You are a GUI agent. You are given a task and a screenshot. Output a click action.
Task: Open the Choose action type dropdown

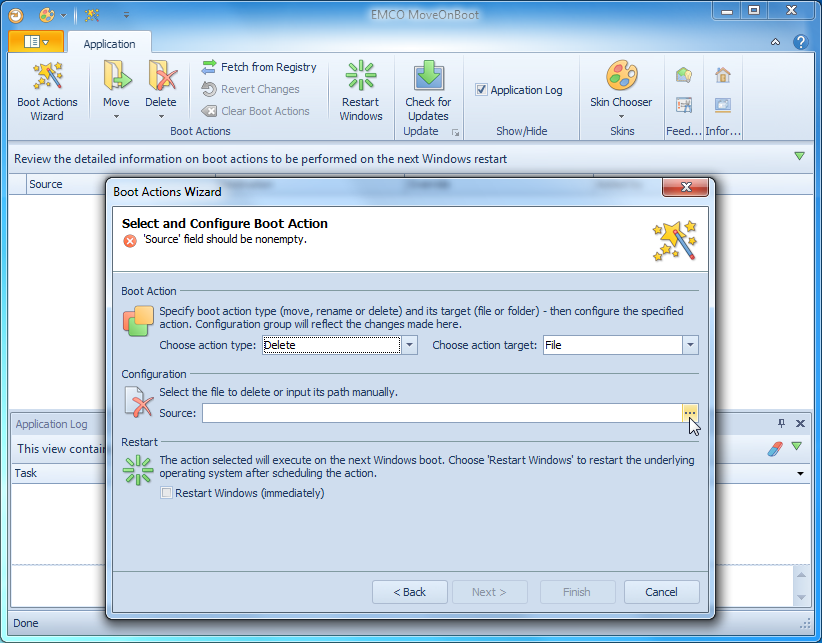410,345
